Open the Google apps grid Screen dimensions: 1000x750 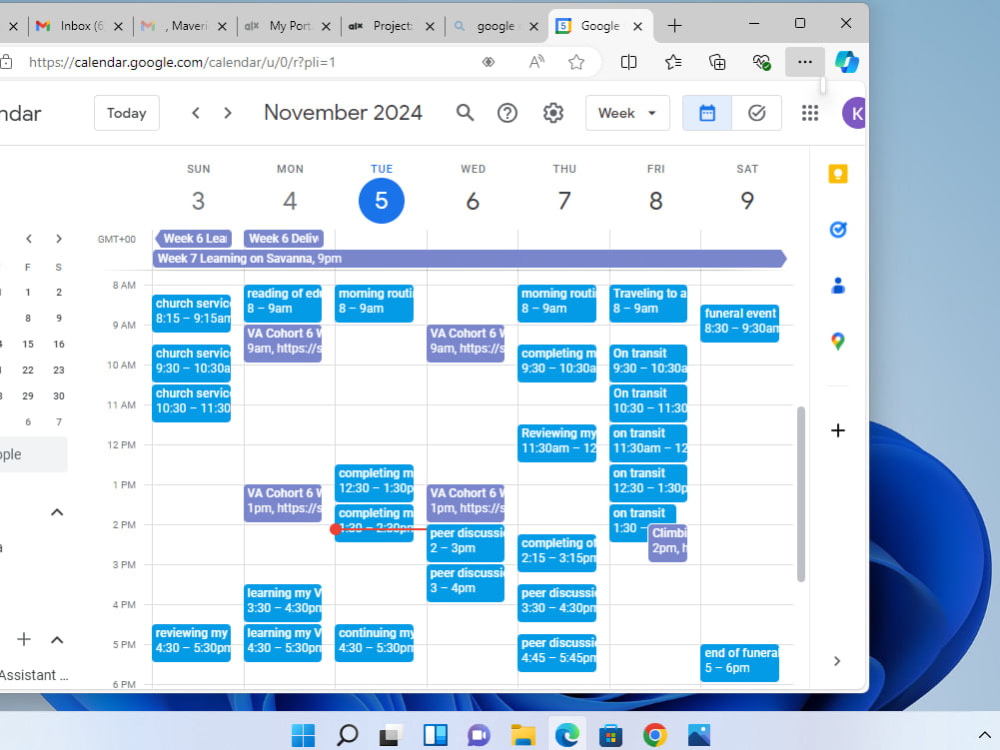coord(810,113)
